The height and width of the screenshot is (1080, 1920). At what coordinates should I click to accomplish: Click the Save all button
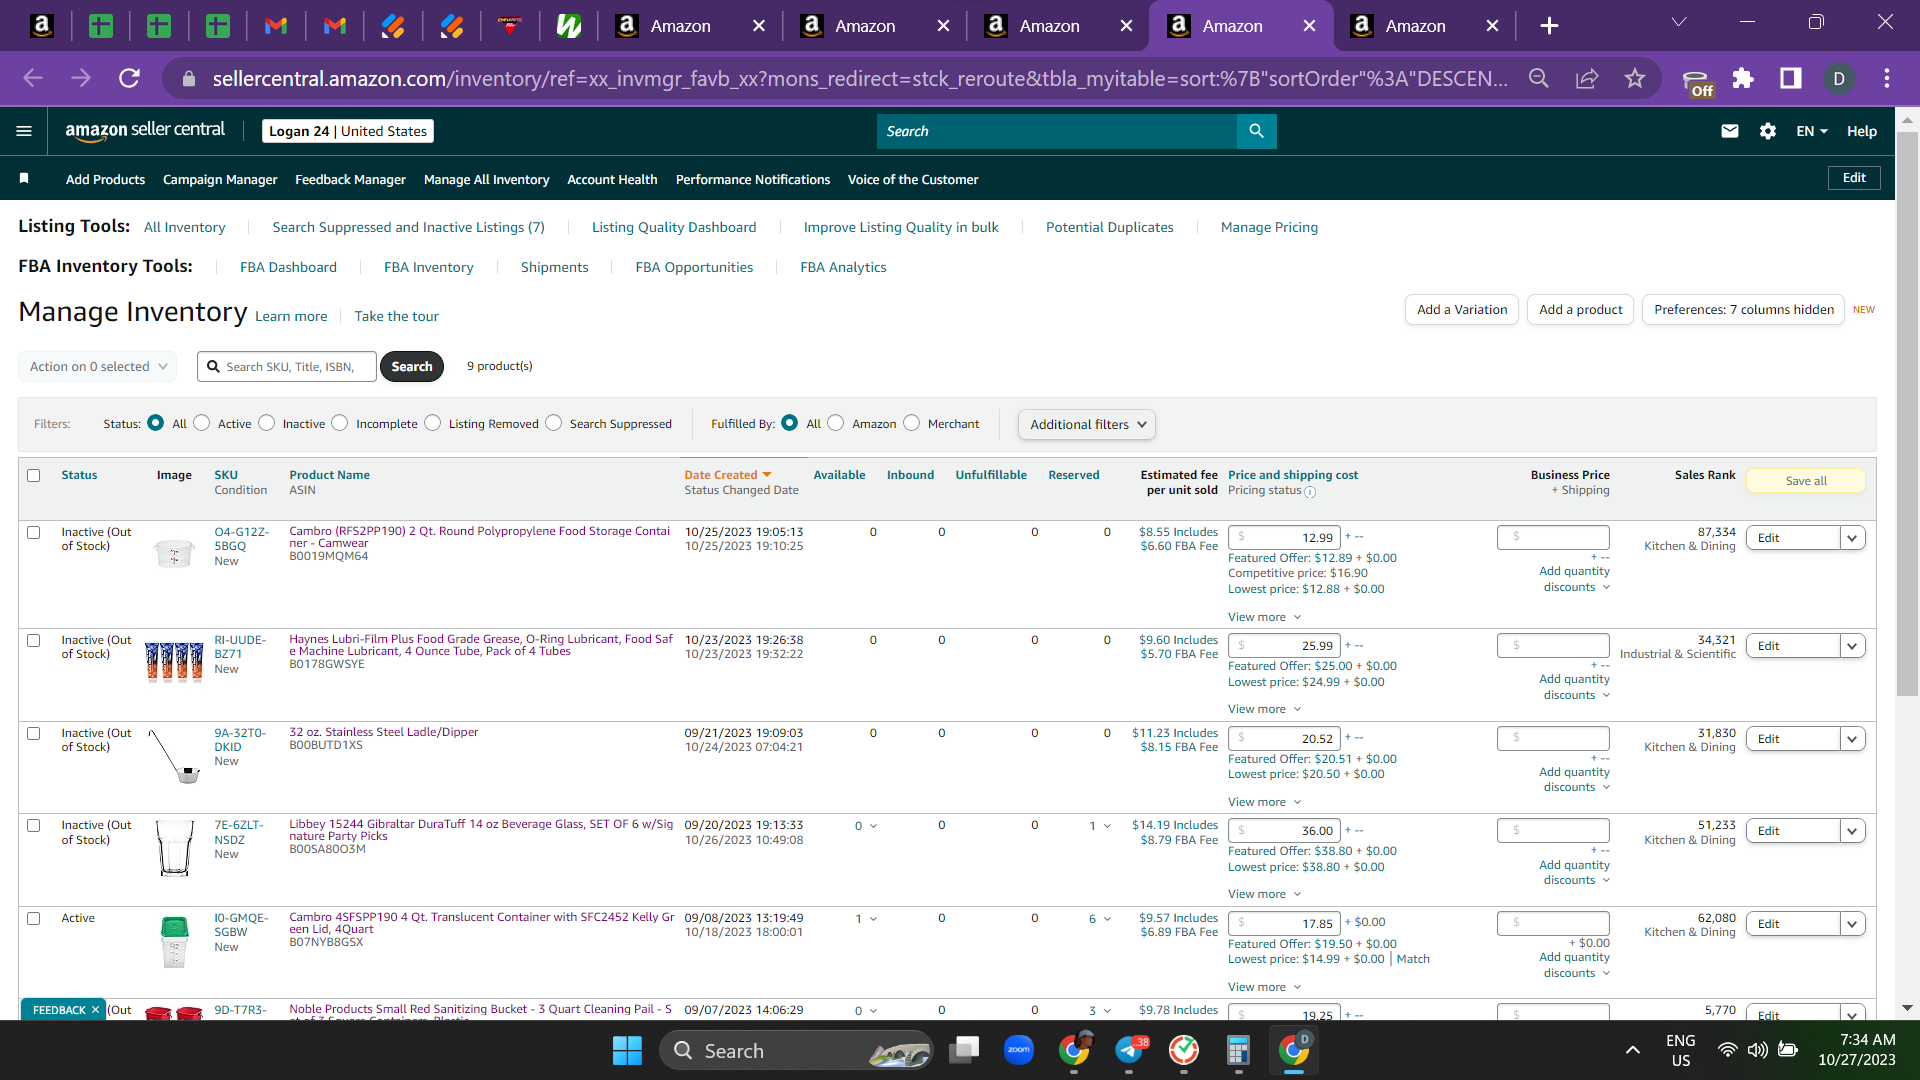click(1806, 481)
